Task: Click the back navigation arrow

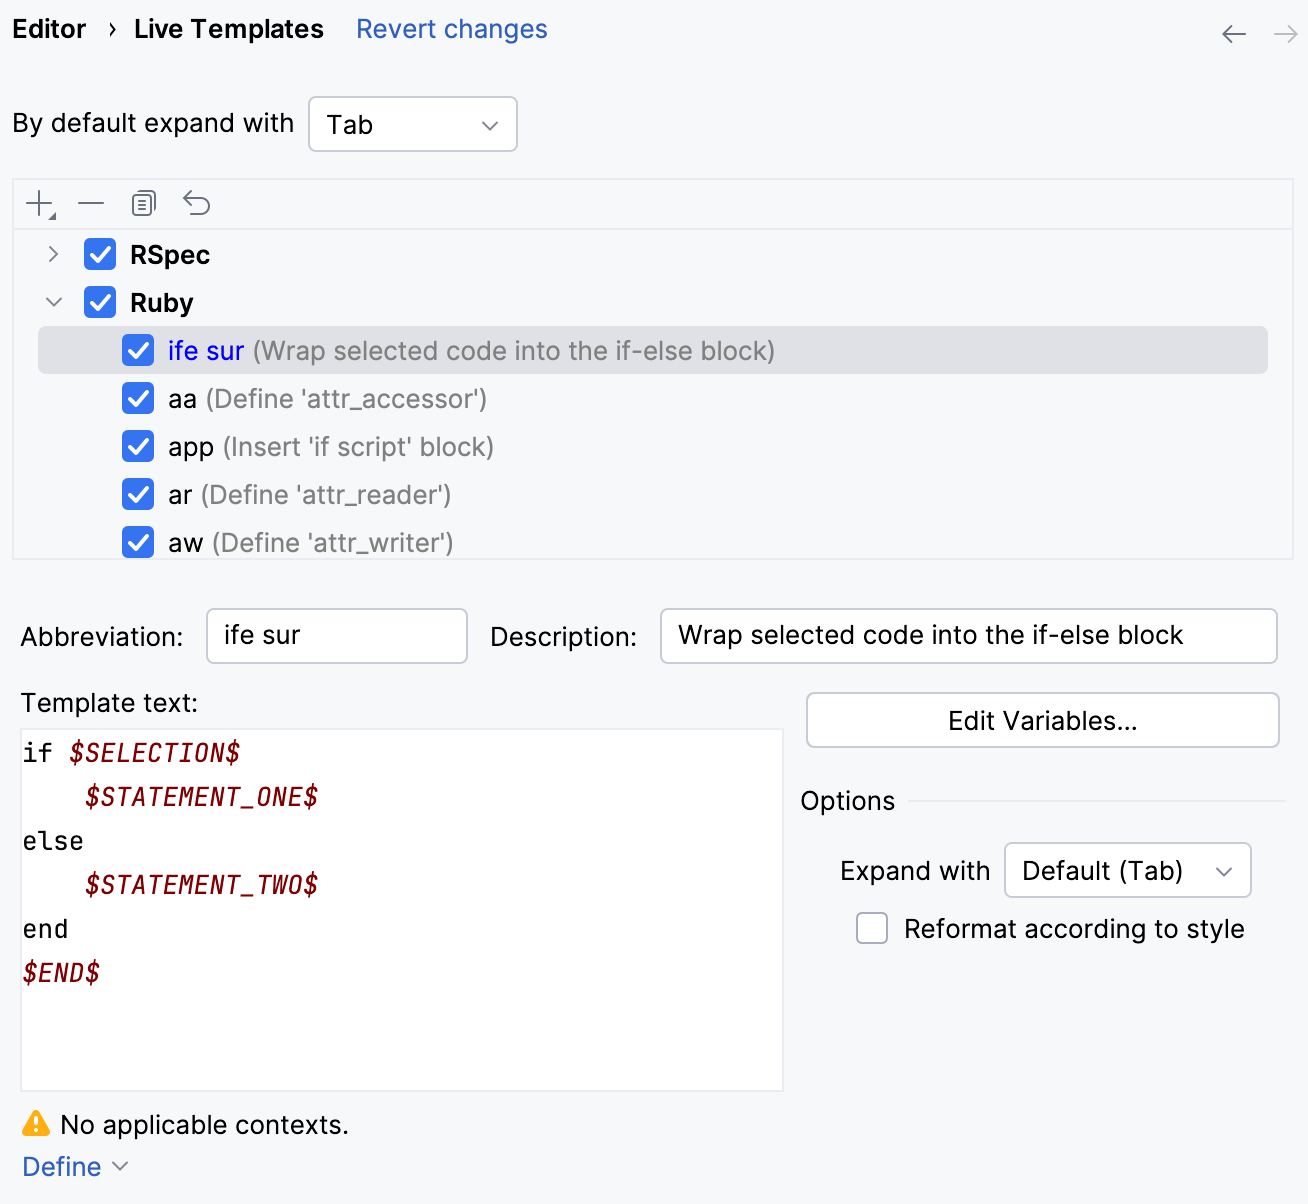Action: coord(1233,33)
